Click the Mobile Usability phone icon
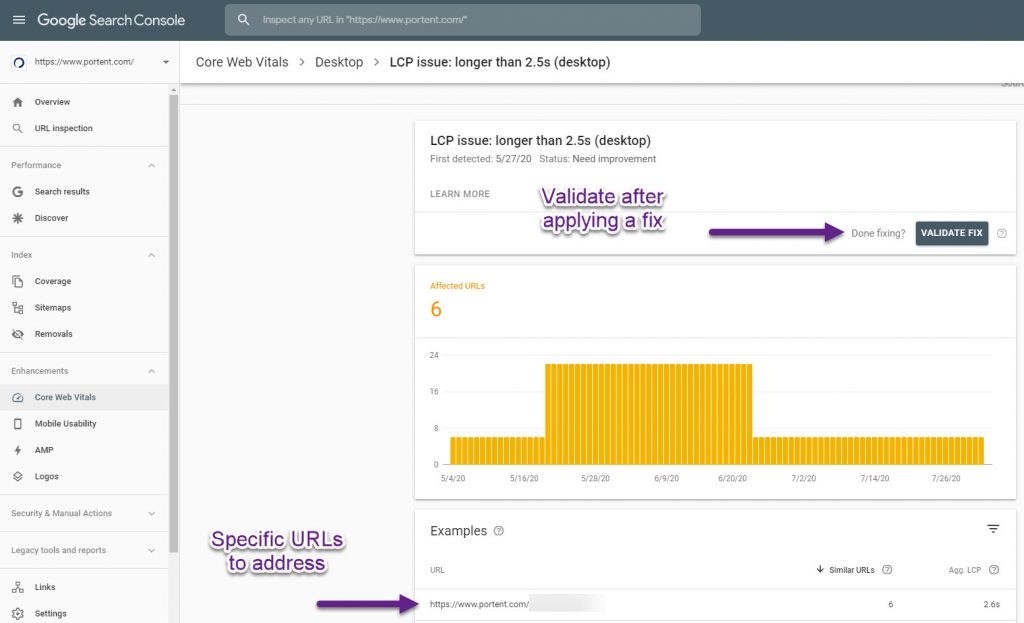Screen dimensions: 1024x623 point(18,424)
